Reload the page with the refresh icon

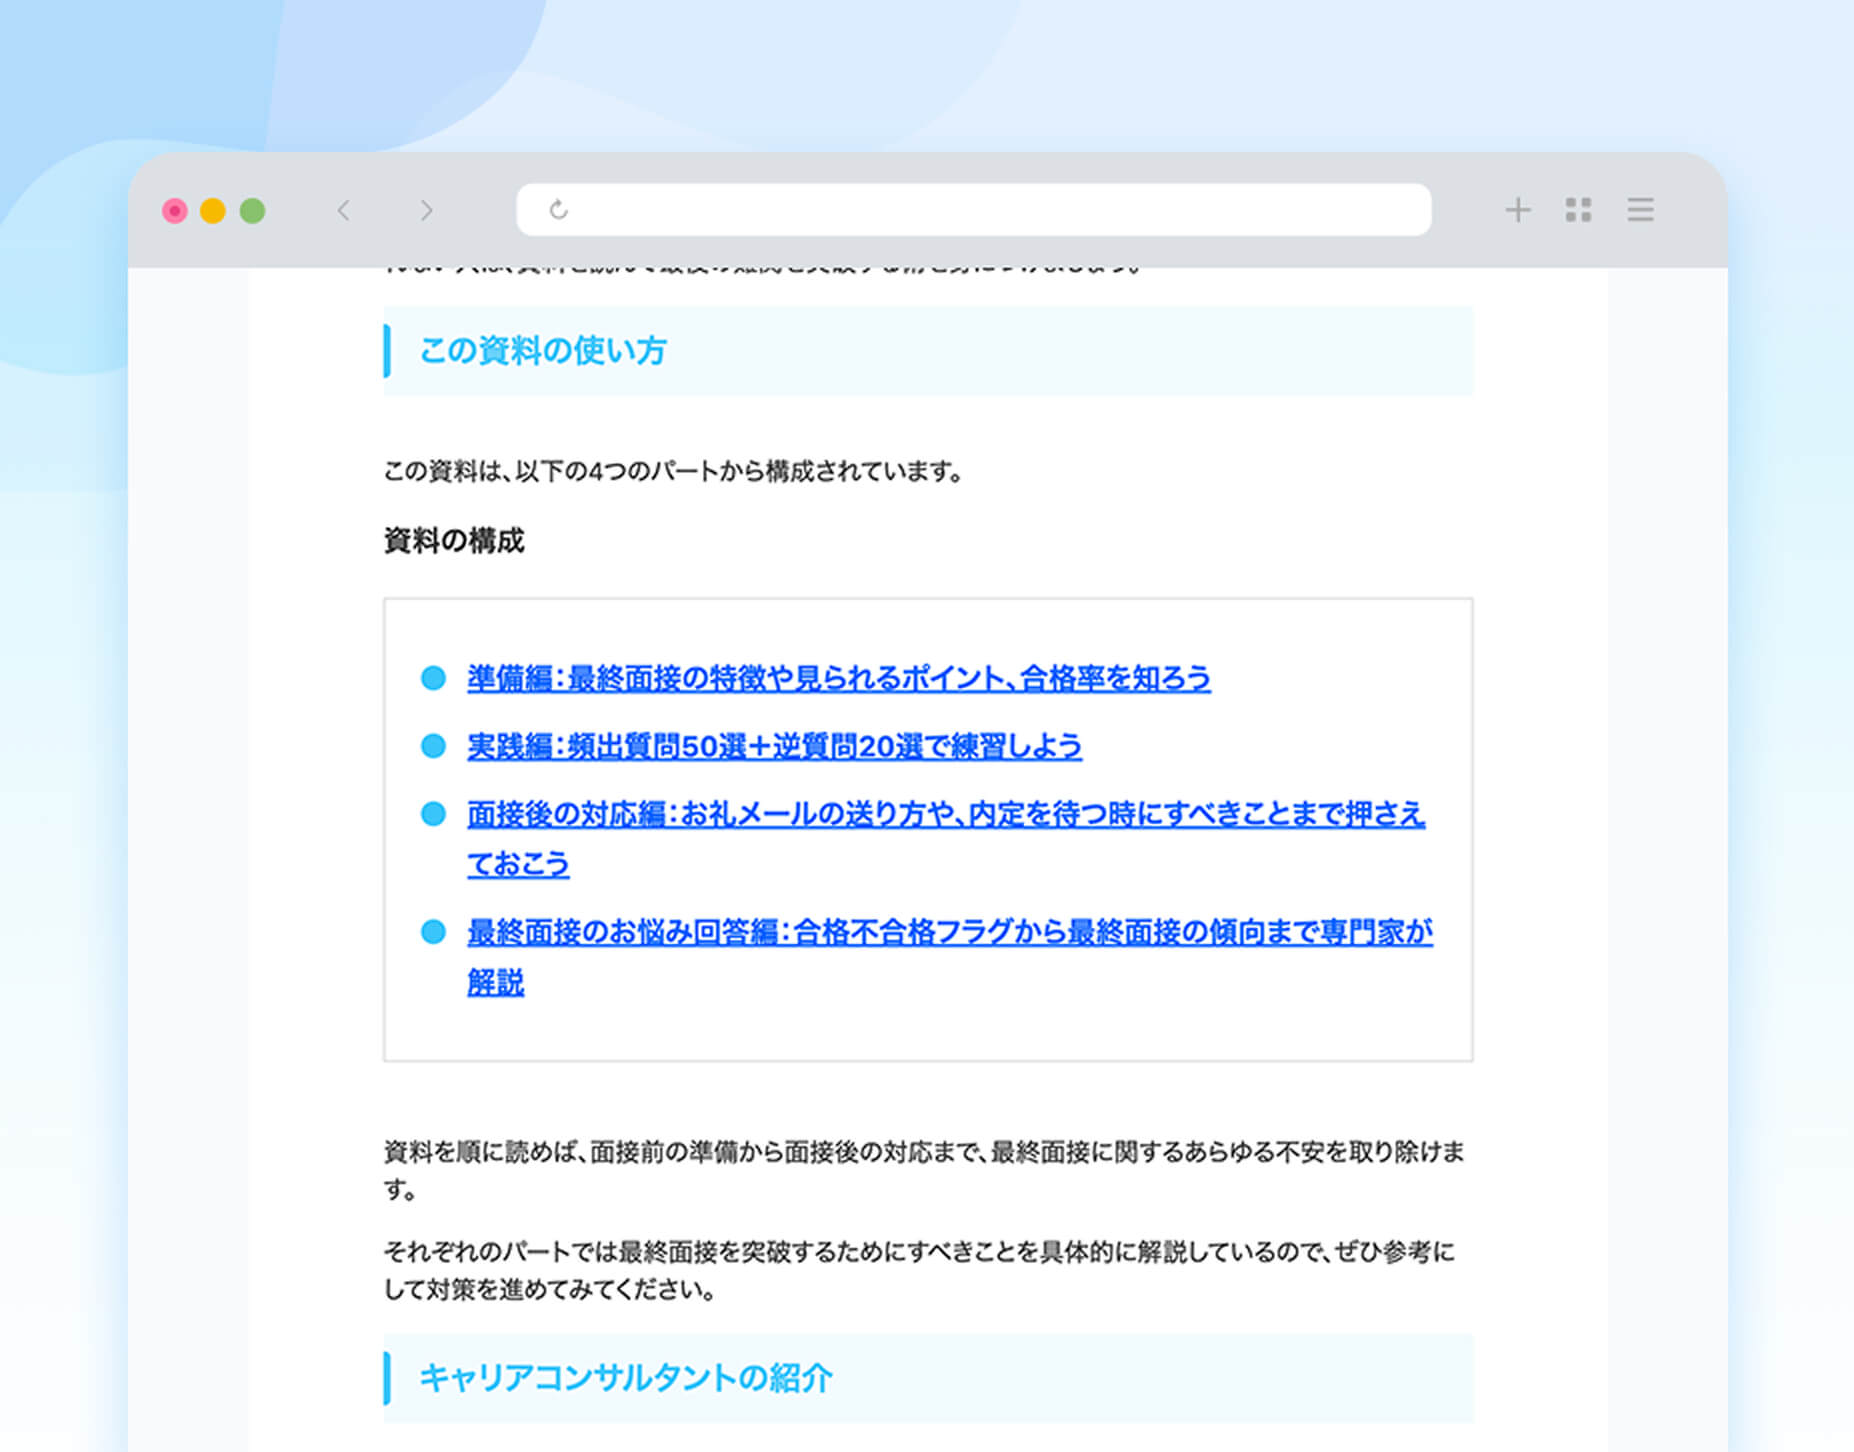tap(559, 210)
